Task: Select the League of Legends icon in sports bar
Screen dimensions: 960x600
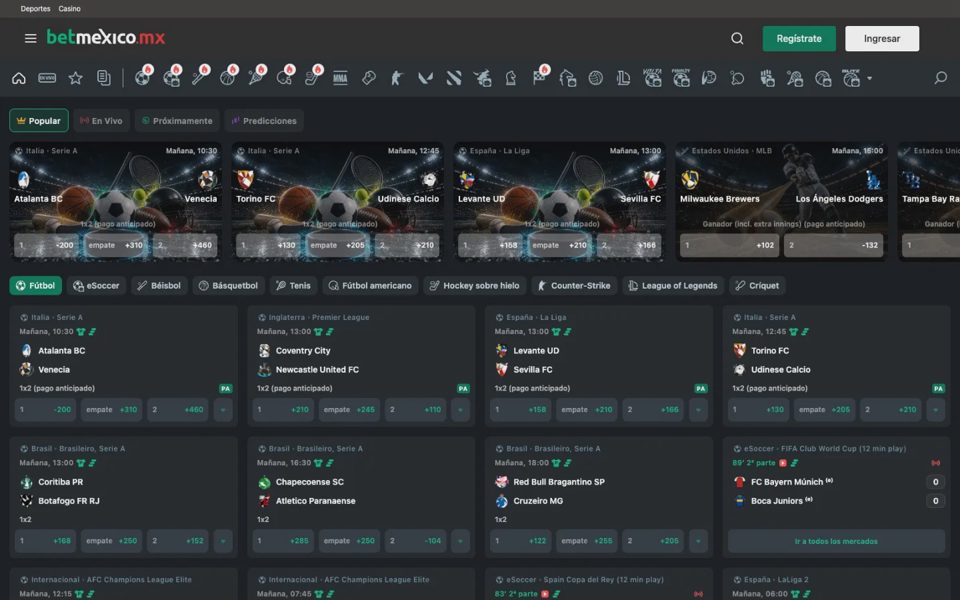Action: 624,78
